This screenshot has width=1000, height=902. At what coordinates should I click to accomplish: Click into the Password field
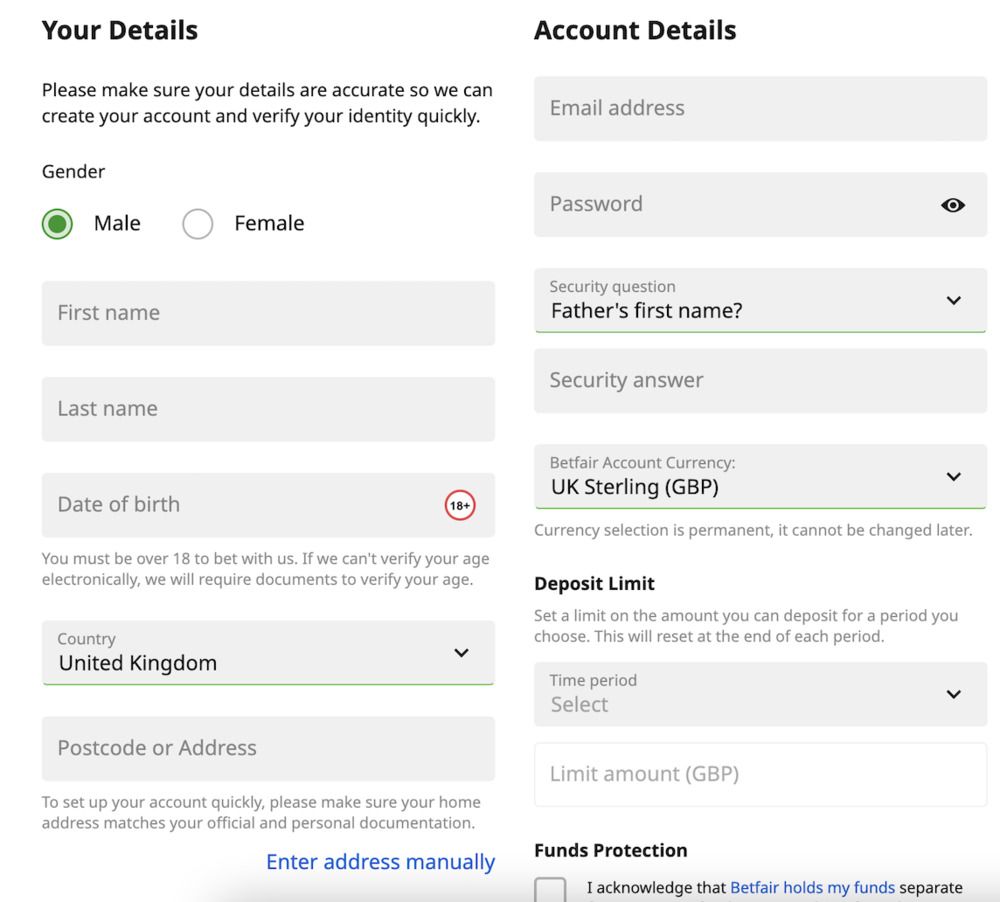(730, 205)
